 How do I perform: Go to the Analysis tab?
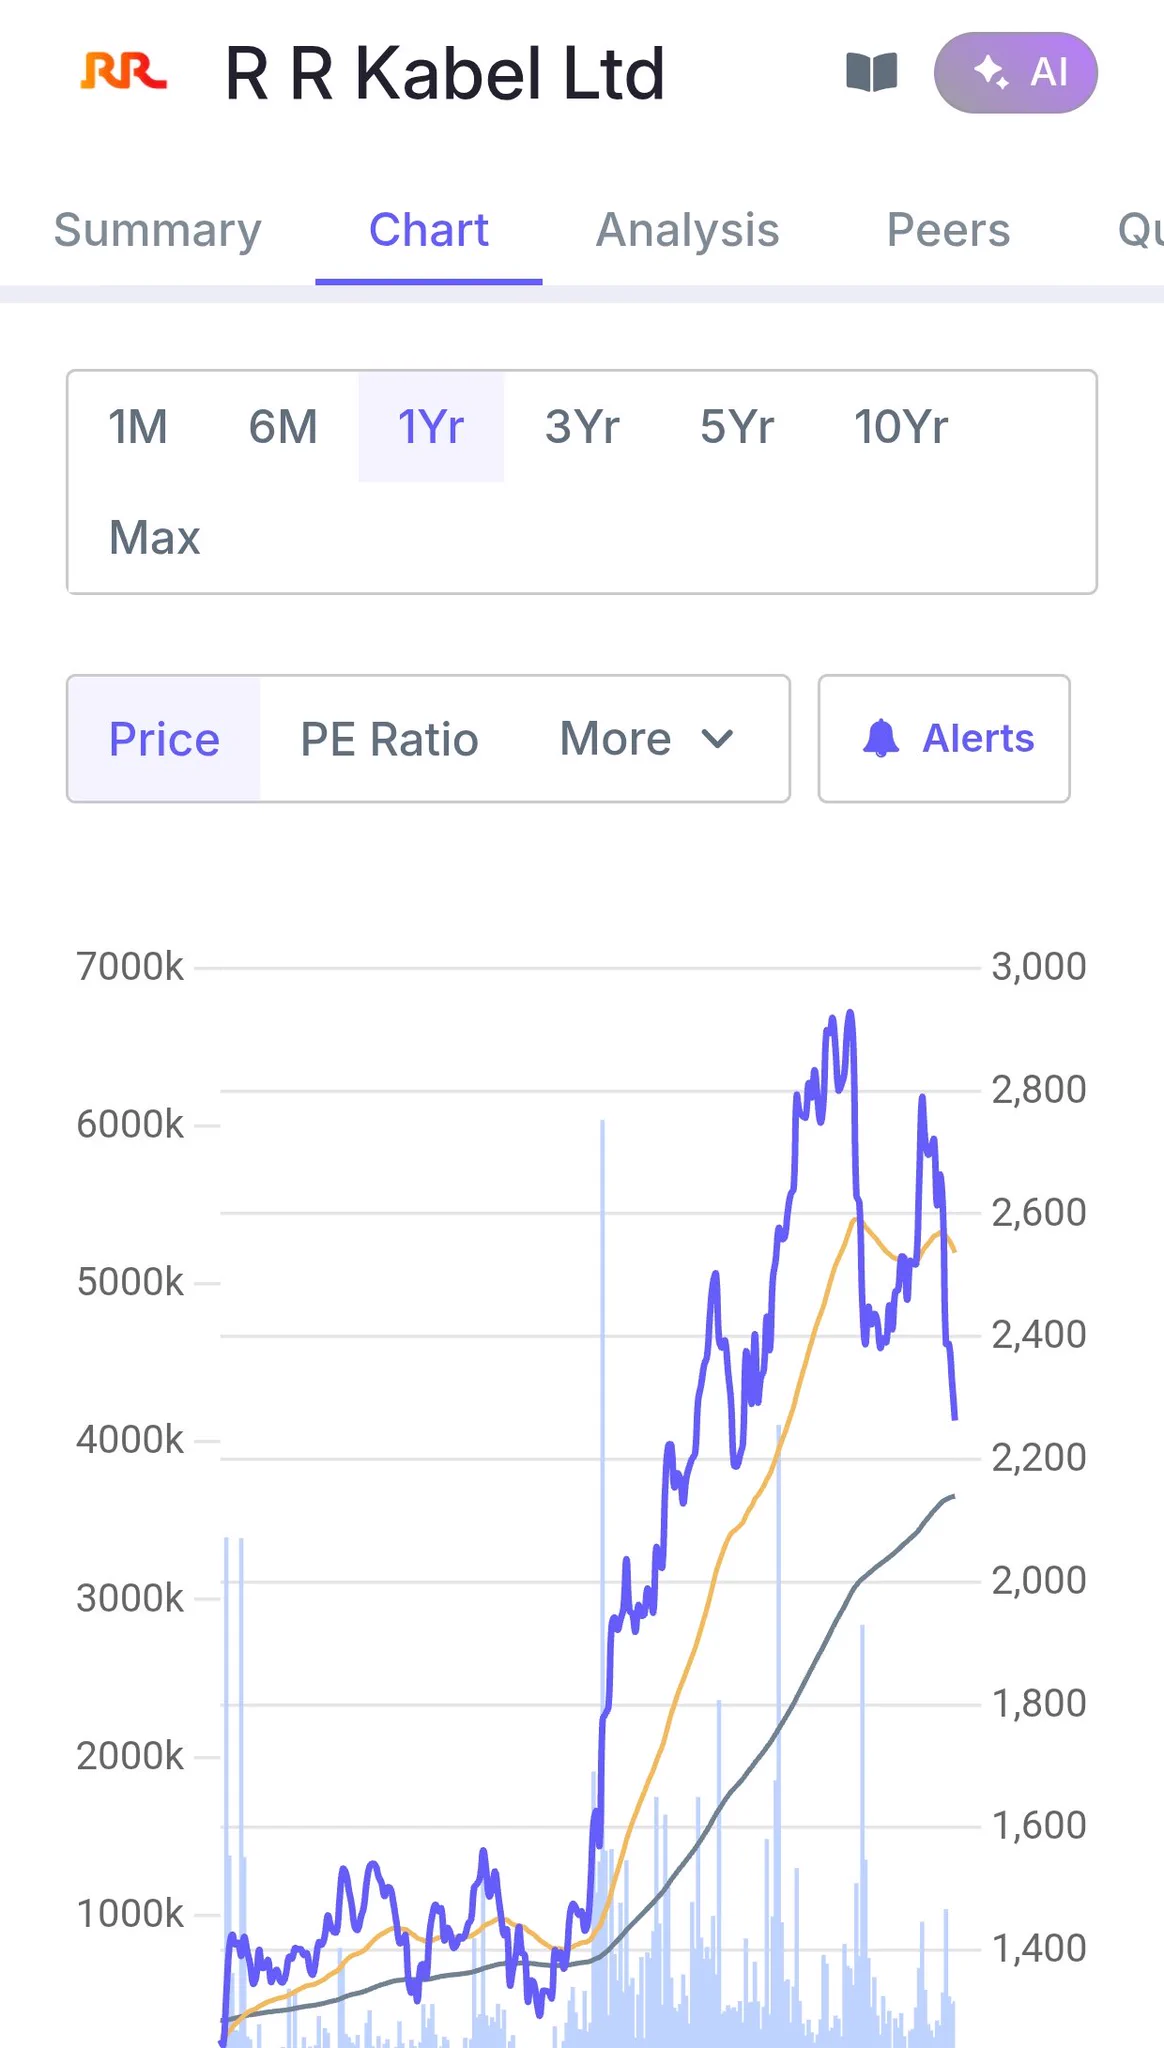point(688,231)
